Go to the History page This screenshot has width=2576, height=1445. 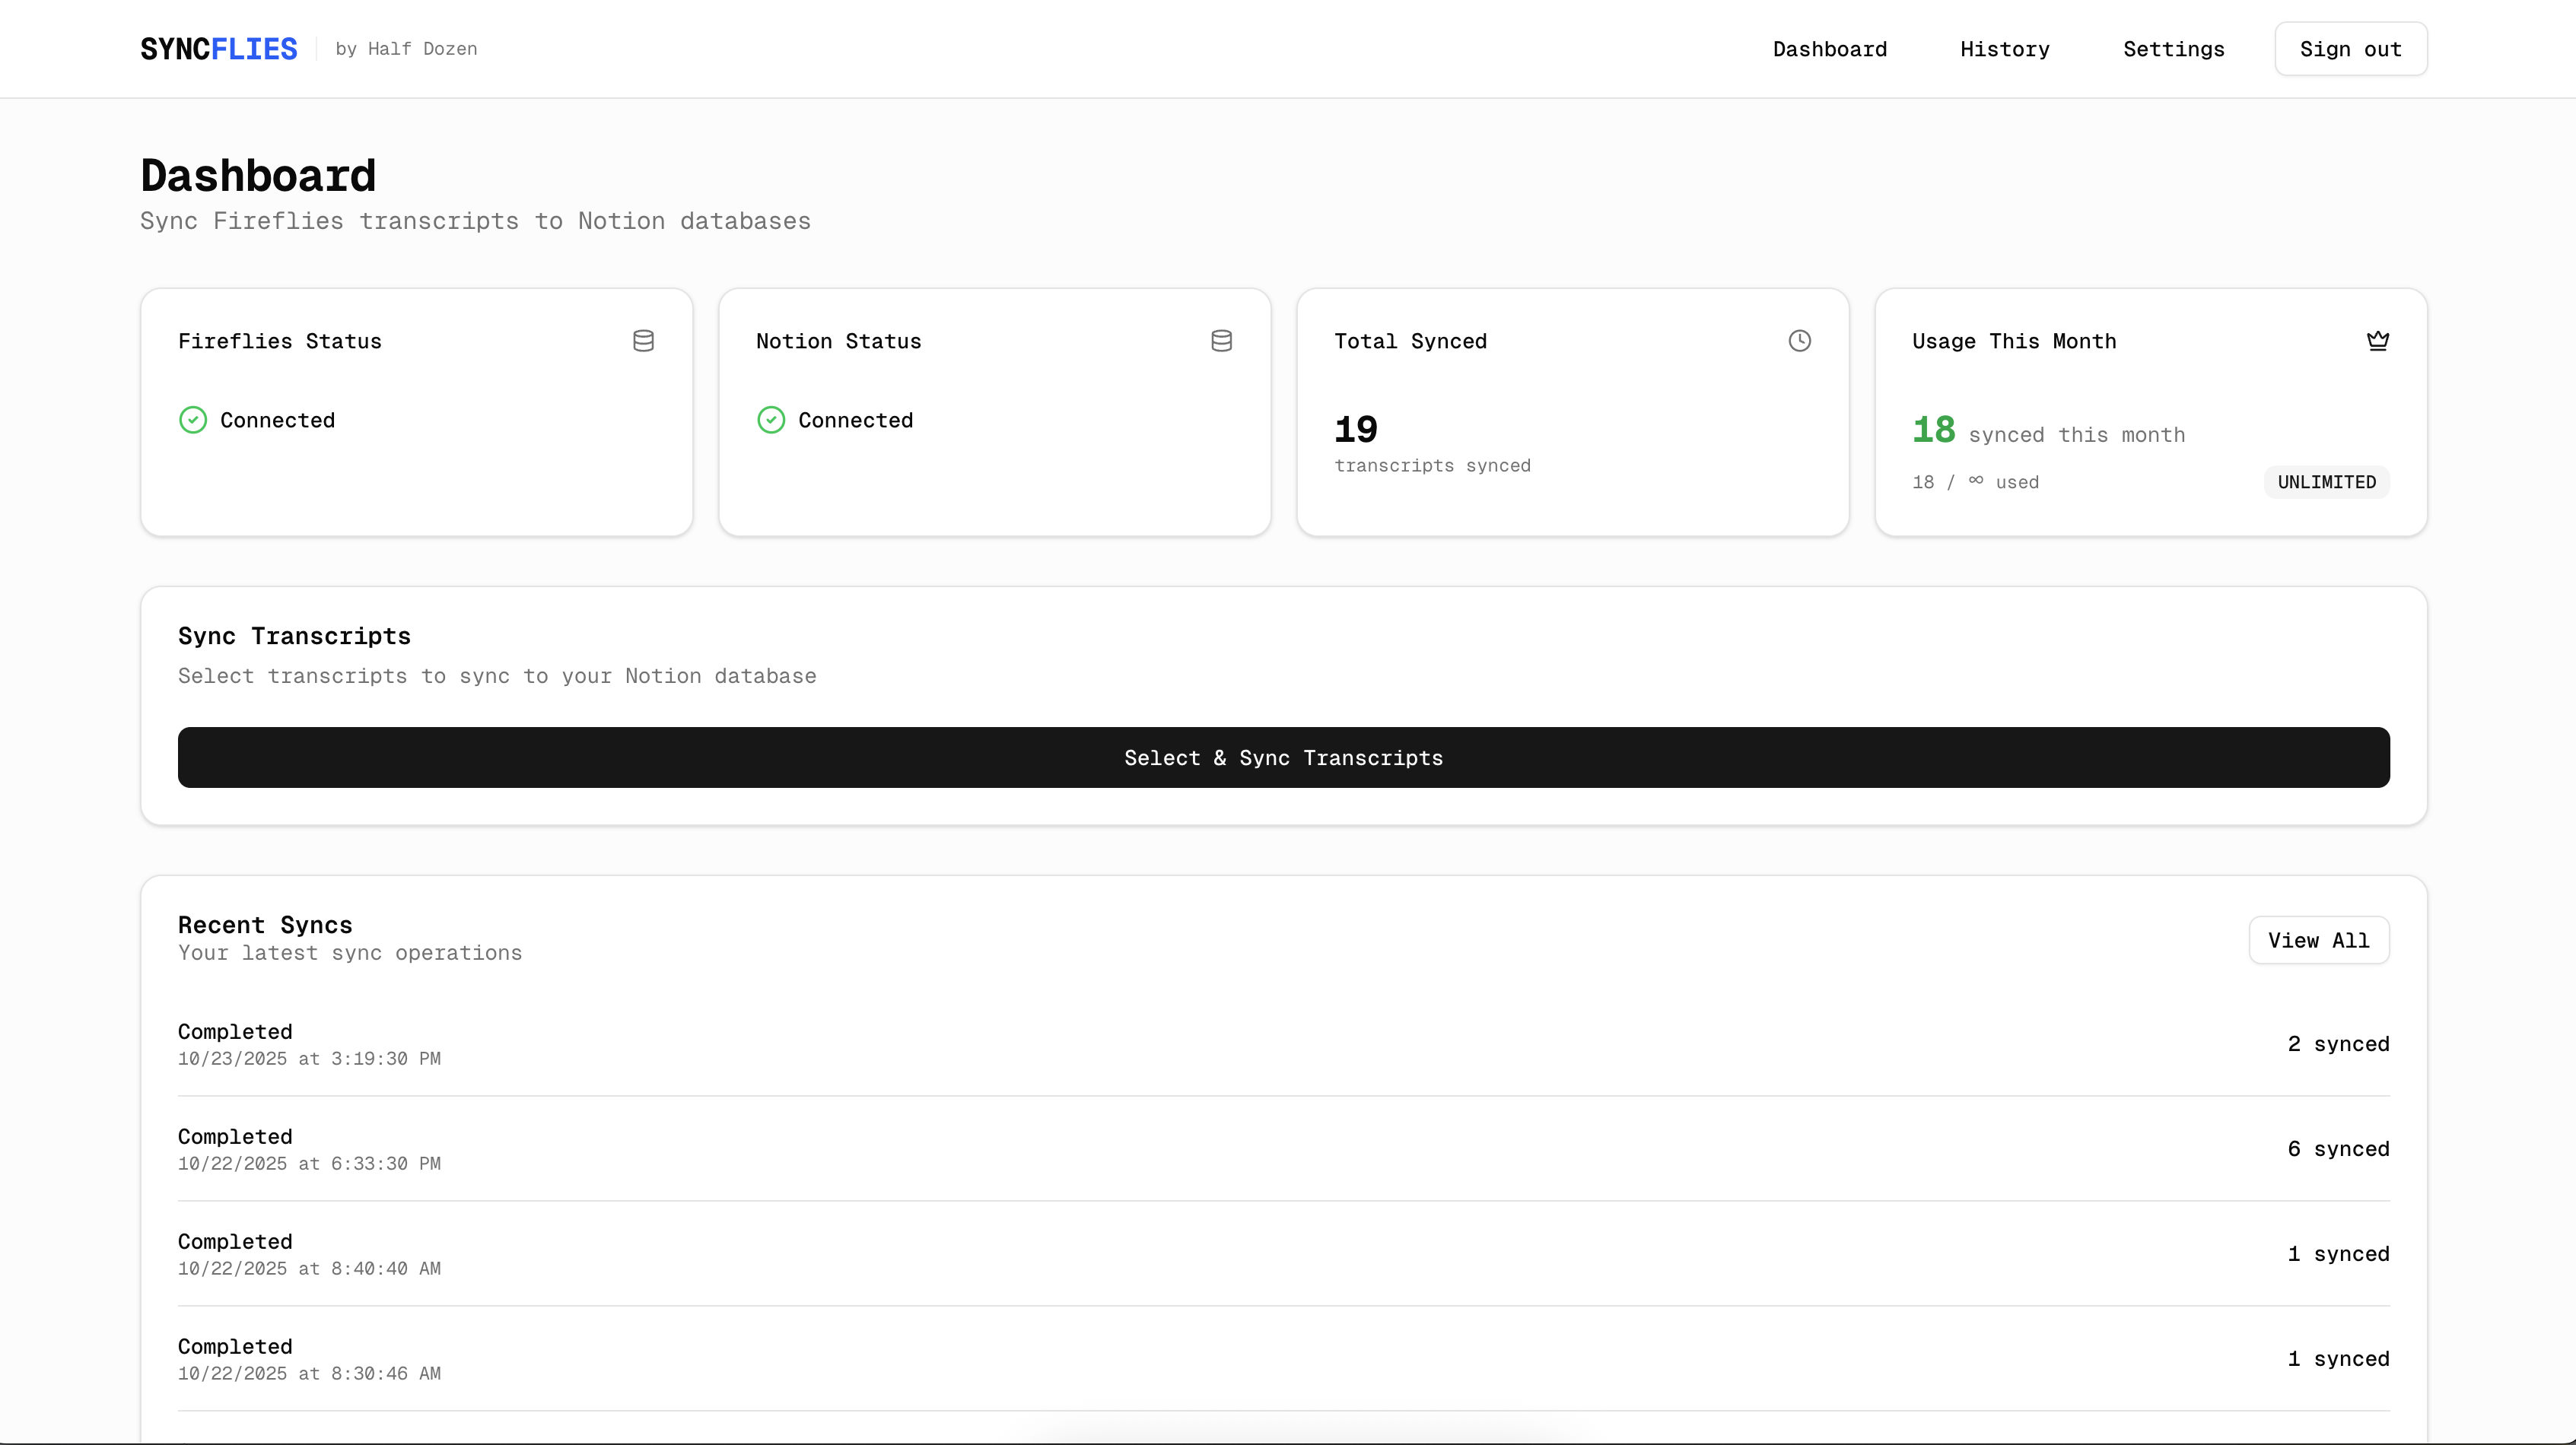(x=2004, y=49)
